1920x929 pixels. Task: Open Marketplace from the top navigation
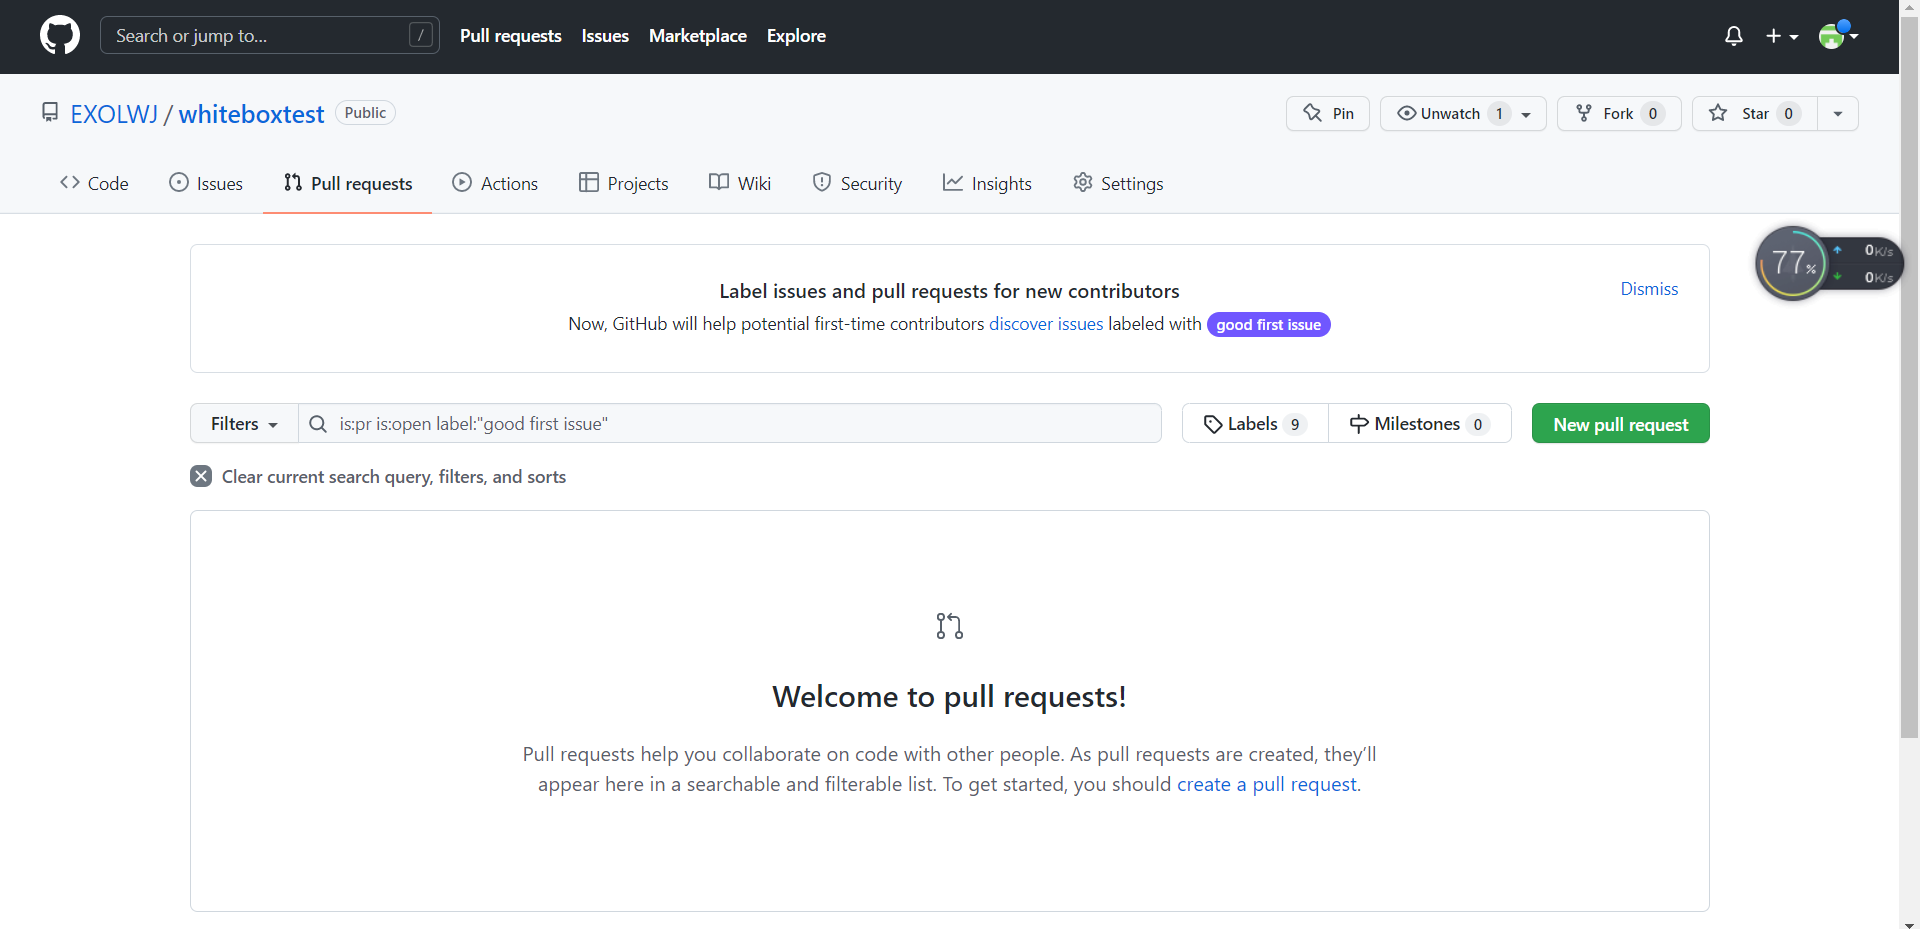(698, 36)
